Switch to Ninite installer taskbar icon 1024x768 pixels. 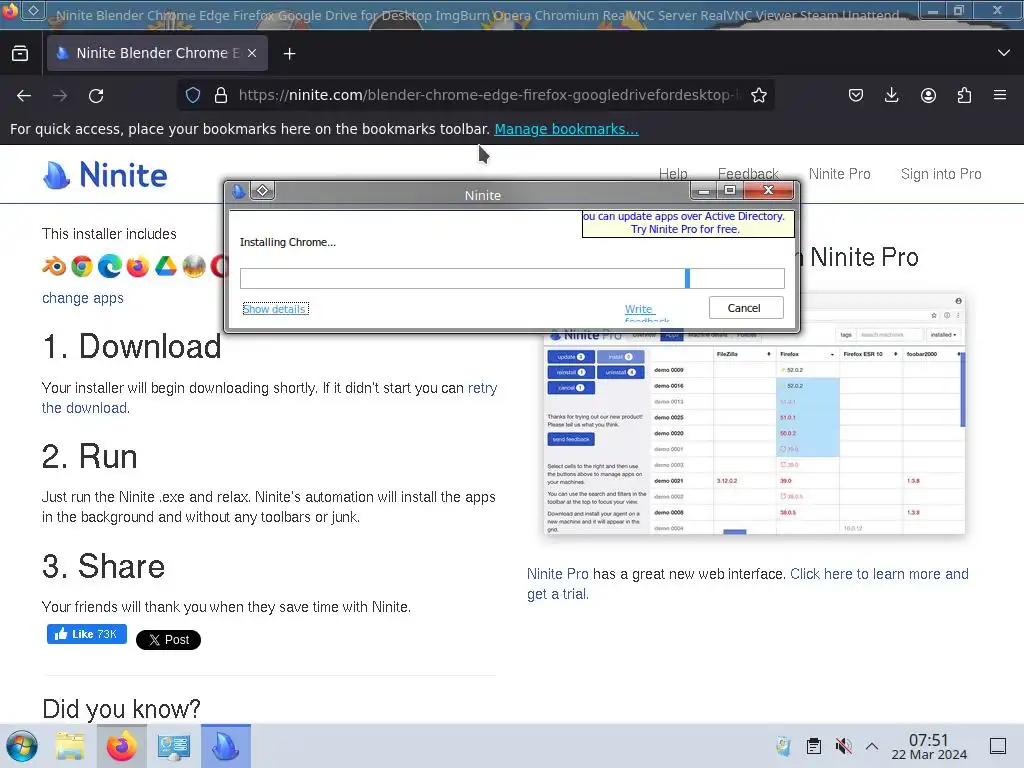225,746
